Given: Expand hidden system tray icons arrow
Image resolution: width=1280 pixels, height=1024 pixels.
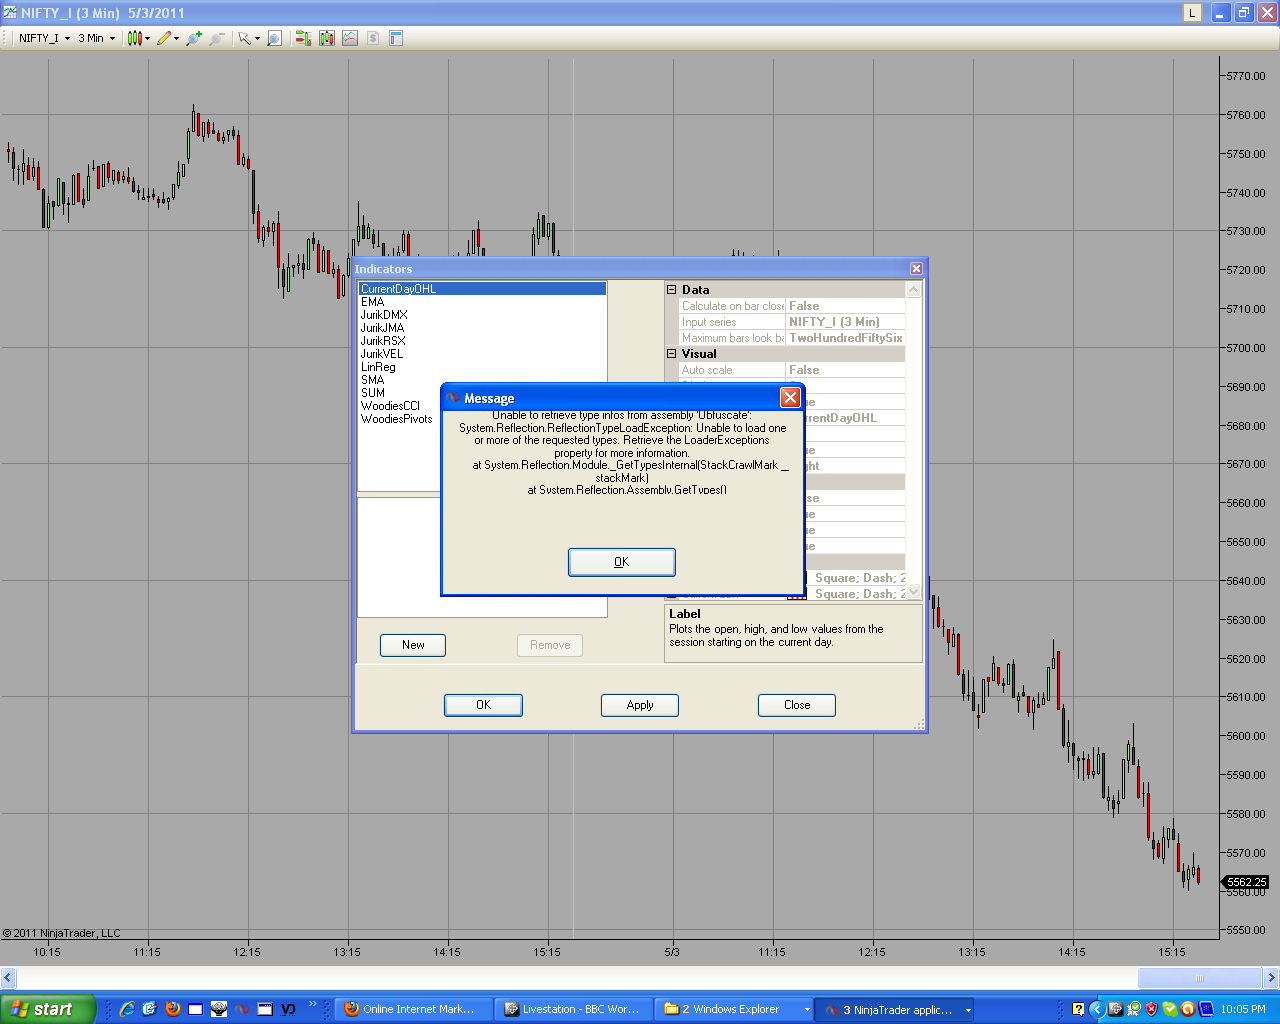Looking at the screenshot, I should click(x=1096, y=1009).
